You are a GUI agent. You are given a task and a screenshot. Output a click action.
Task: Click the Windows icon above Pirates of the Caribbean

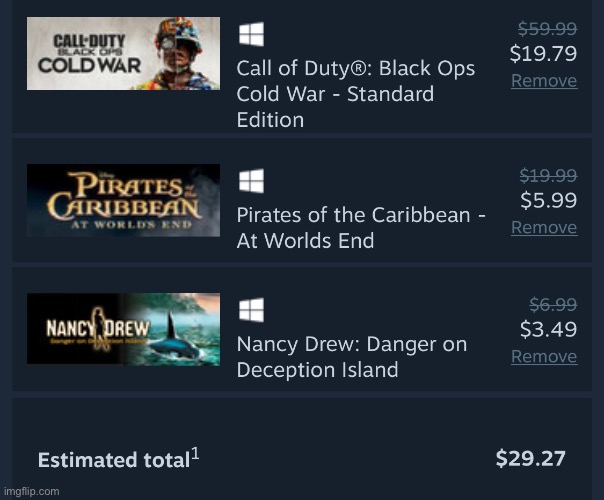click(x=251, y=181)
